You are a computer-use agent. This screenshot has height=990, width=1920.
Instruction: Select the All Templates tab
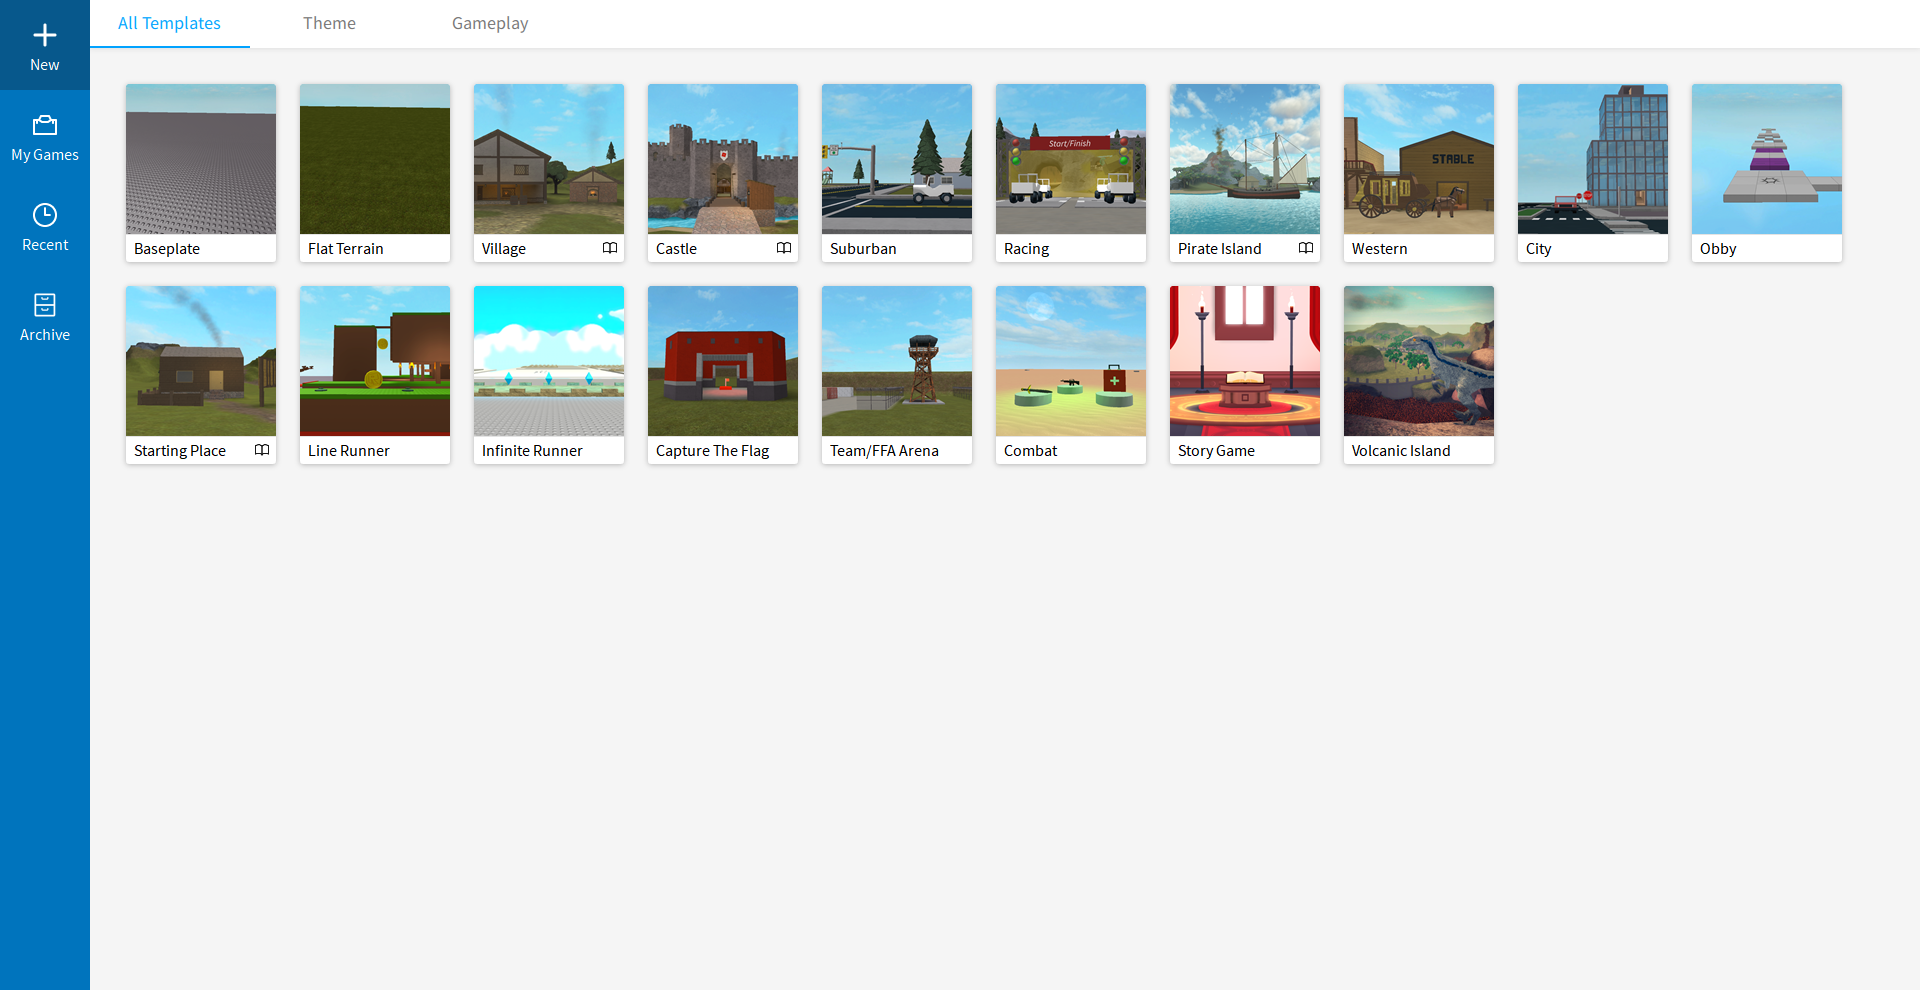[x=169, y=23]
